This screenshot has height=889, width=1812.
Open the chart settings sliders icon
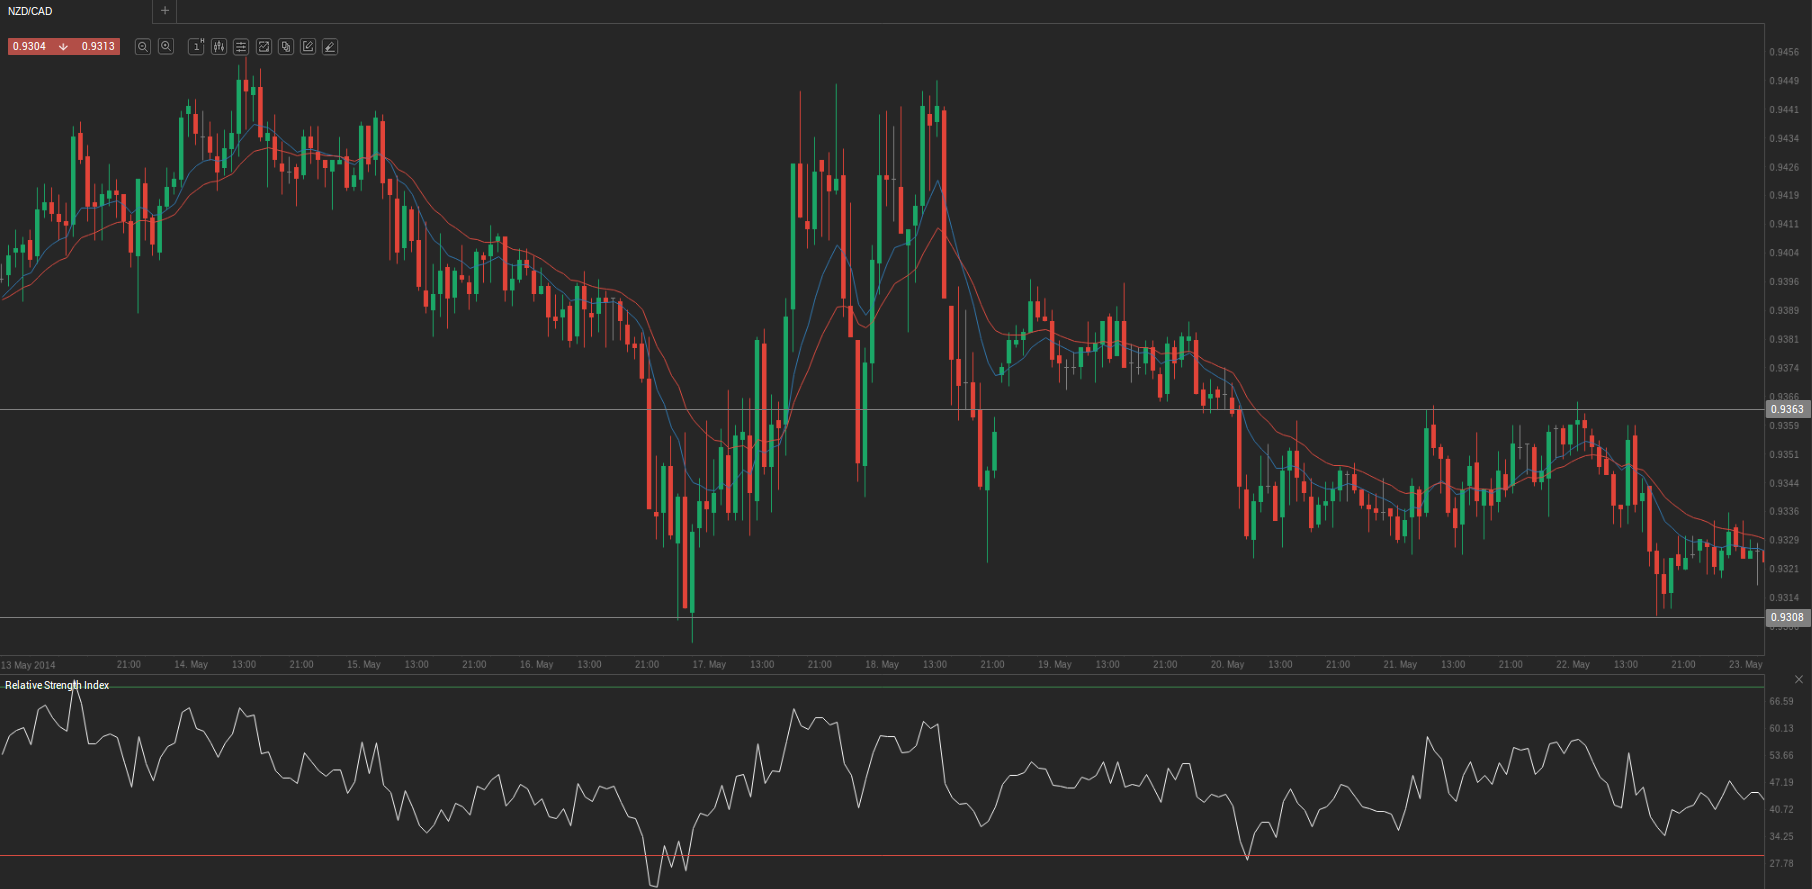tap(241, 47)
